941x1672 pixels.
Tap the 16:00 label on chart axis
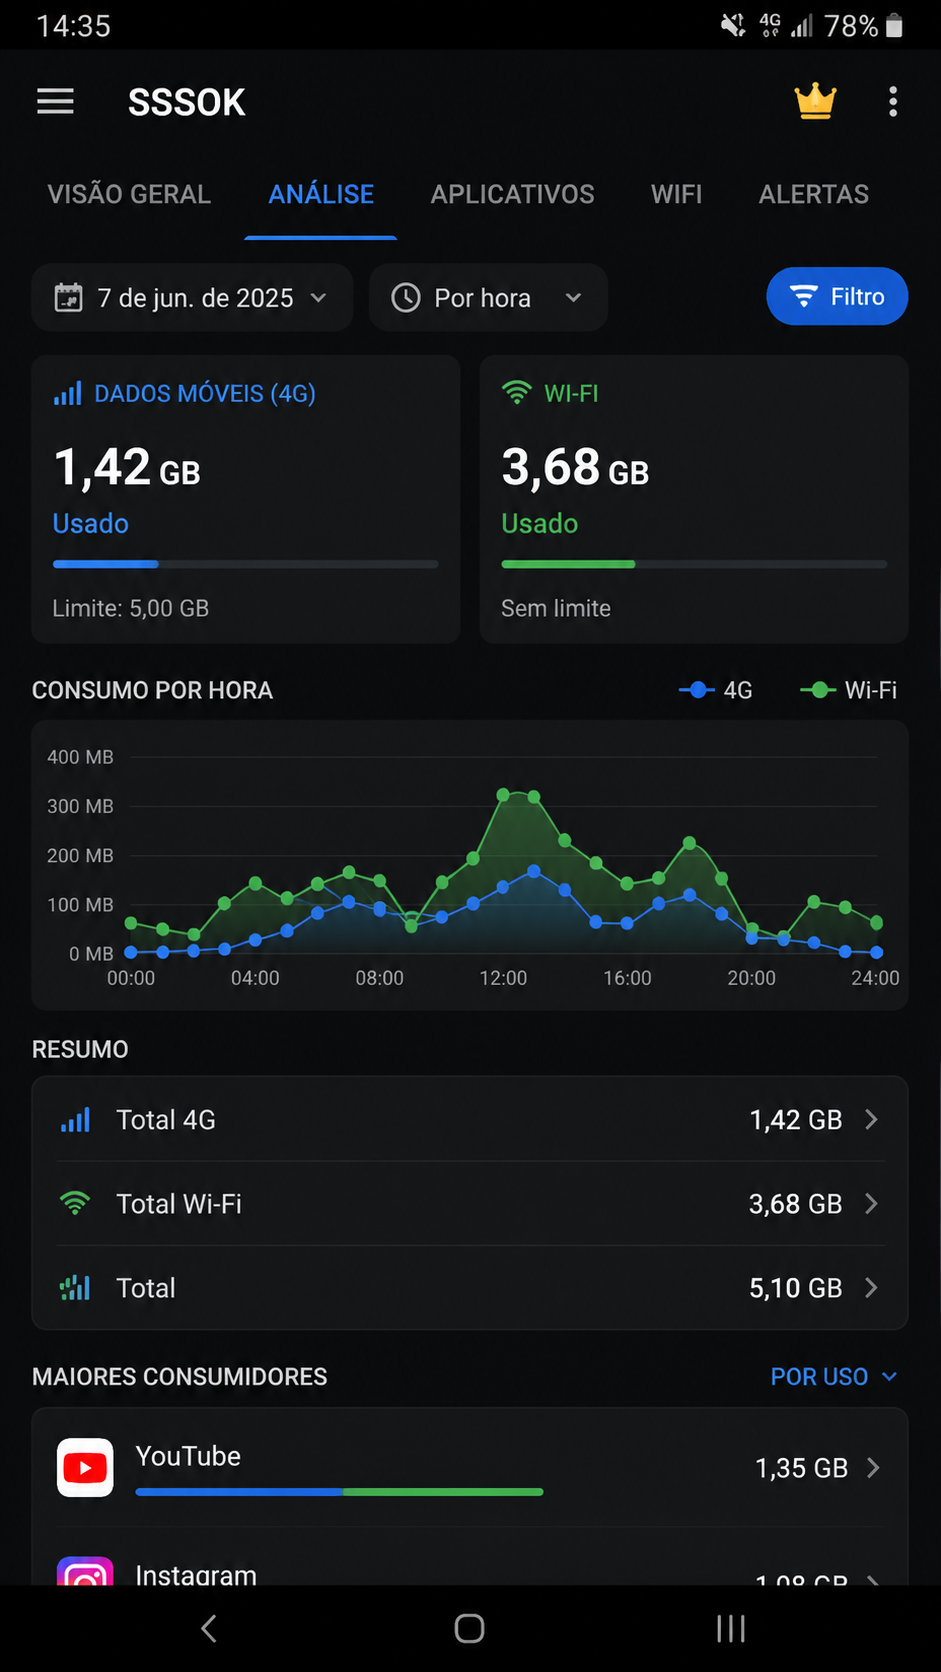click(x=627, y=978)
